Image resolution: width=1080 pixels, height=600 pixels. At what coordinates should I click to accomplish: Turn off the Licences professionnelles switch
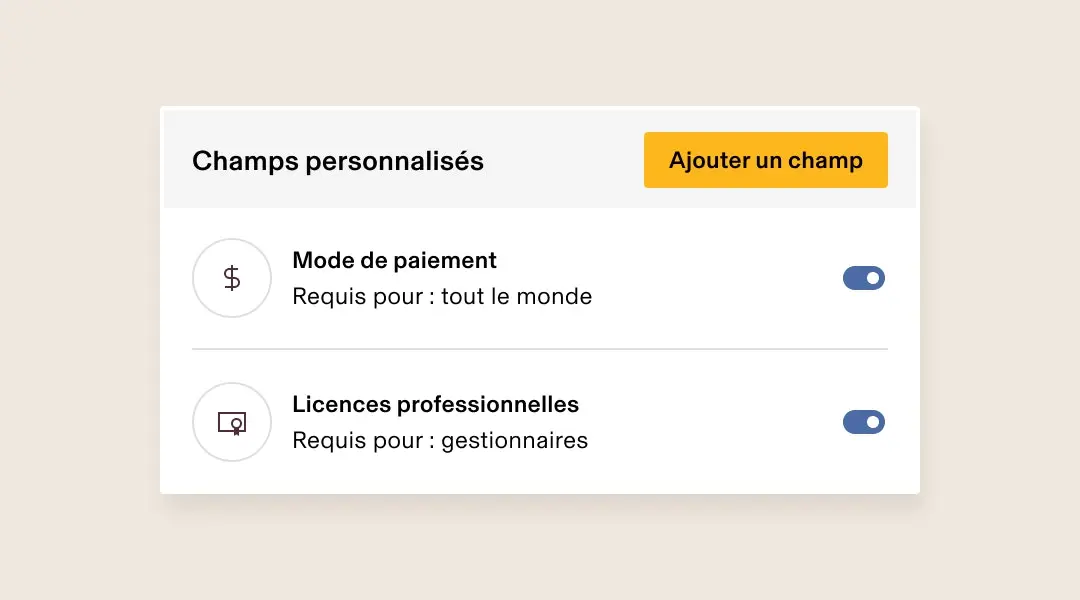pos(863,422)
